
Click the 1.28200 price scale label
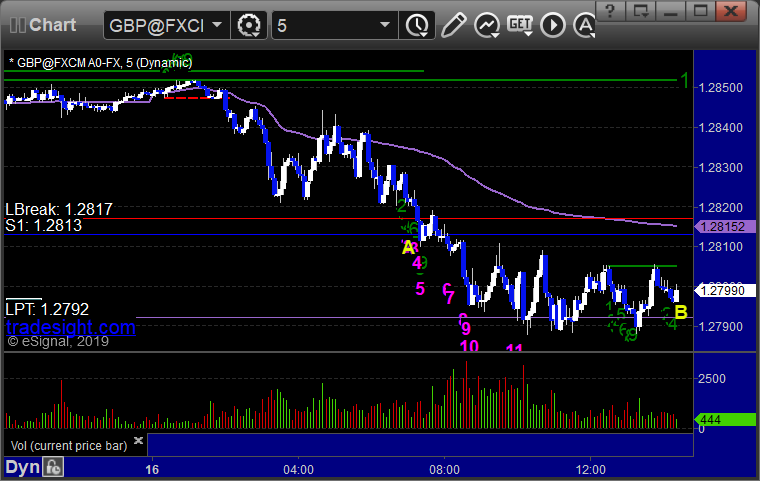(721, 208)
